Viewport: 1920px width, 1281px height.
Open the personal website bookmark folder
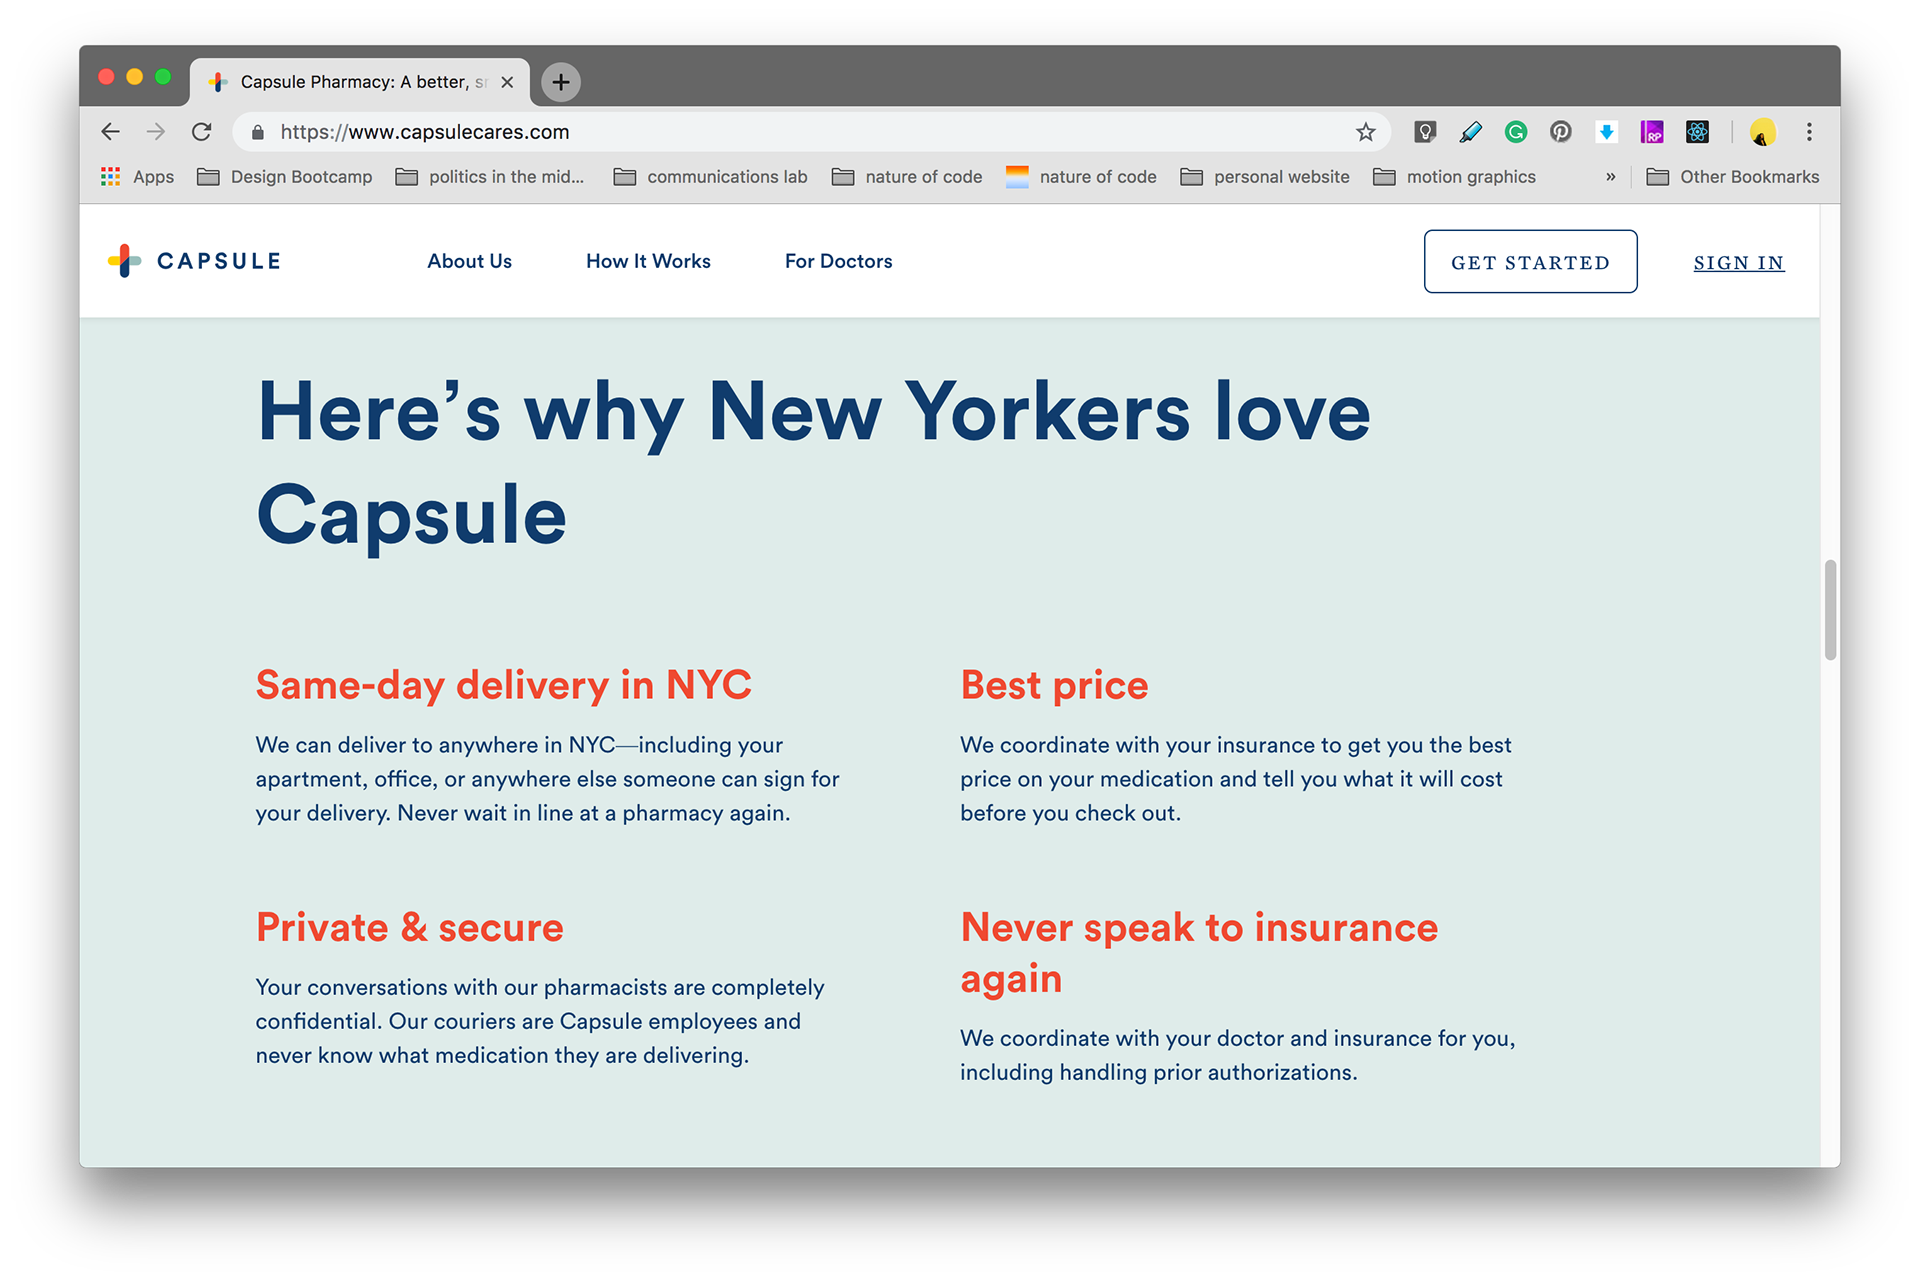point(1265,177)
